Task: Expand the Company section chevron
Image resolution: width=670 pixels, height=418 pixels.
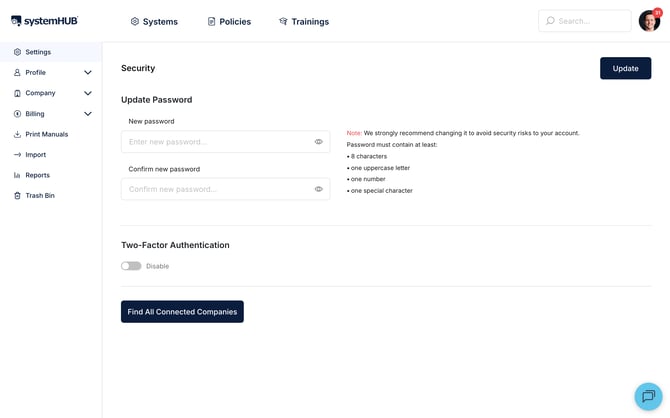Action: (88, 93)
